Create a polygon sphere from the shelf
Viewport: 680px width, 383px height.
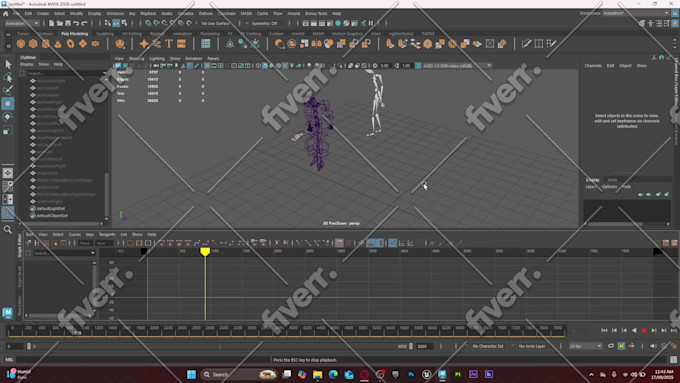coord(21,43)
